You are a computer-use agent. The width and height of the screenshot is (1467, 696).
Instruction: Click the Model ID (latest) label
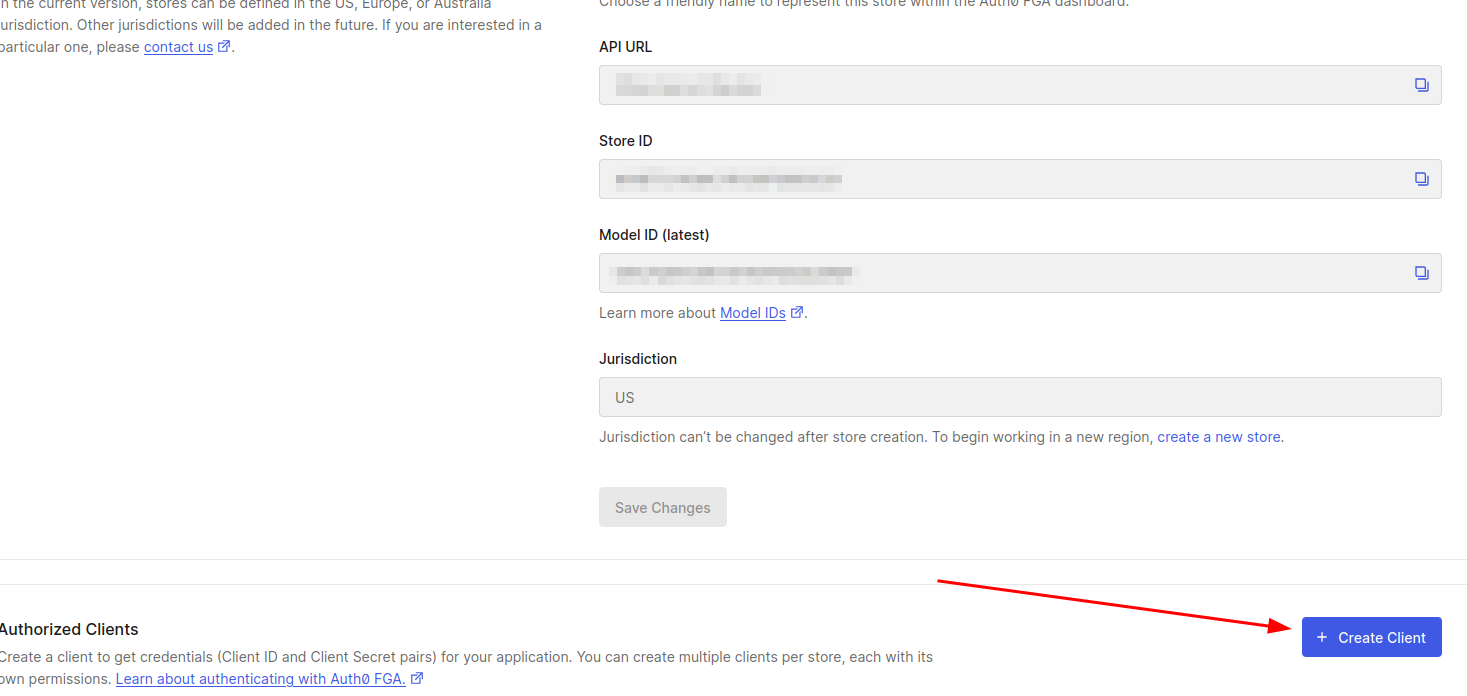pos(653,234)
